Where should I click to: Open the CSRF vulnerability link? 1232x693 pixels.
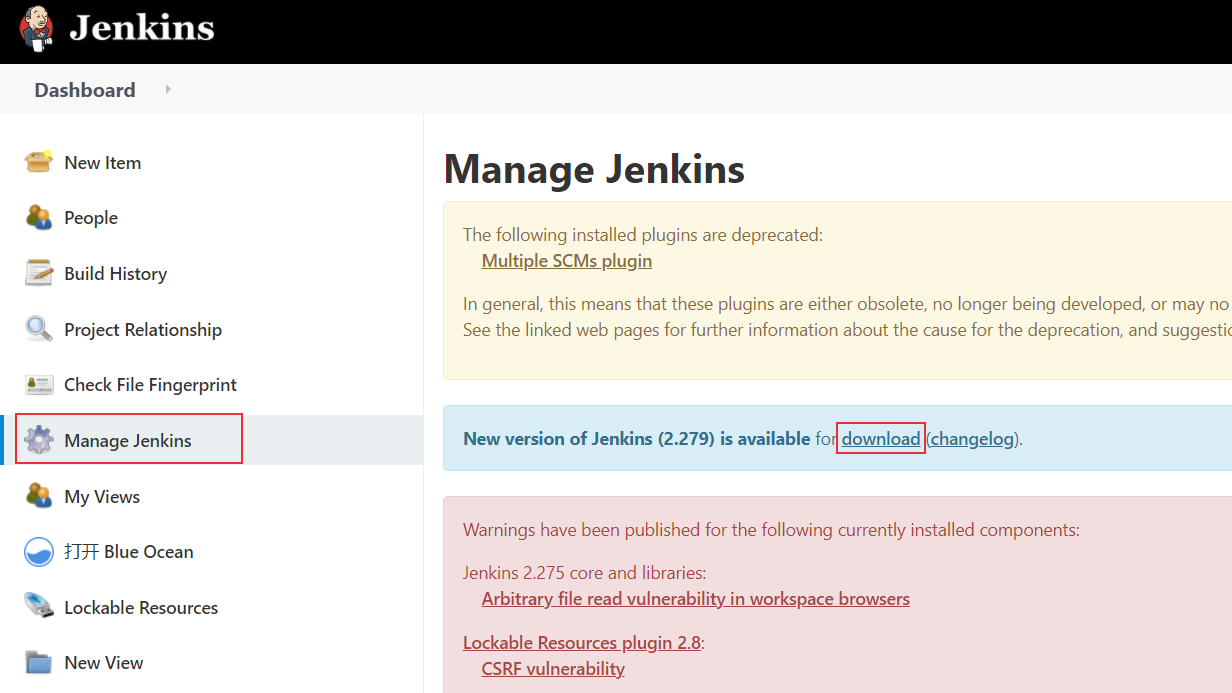tap(553, 669)
